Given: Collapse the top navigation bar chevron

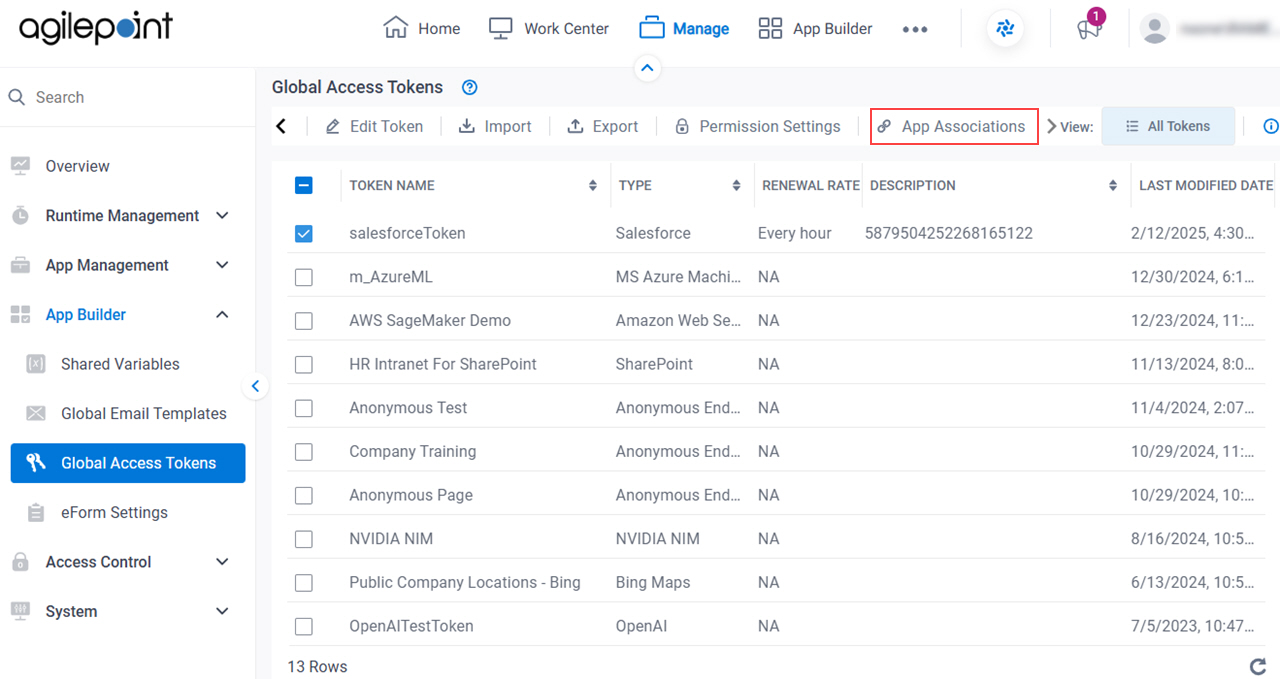Looking at the screenshot, I should tap(647, 68).
